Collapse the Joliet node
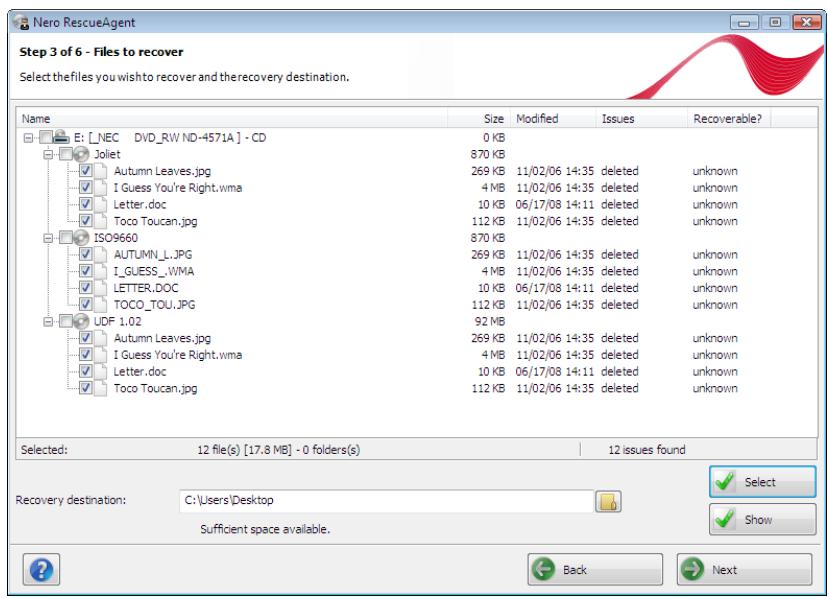This screenshot has height=598, width=829. coord(48,154)
